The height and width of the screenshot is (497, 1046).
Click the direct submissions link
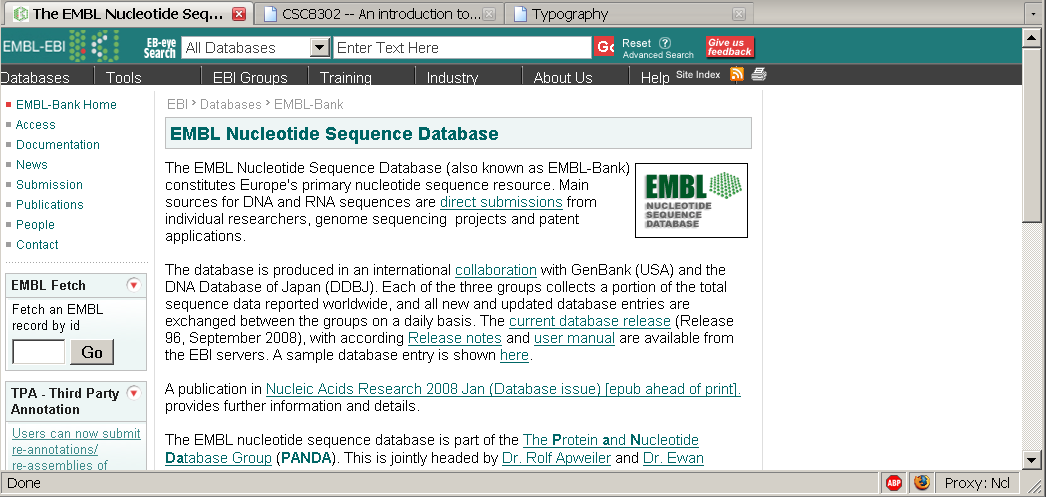click(501, 202)
